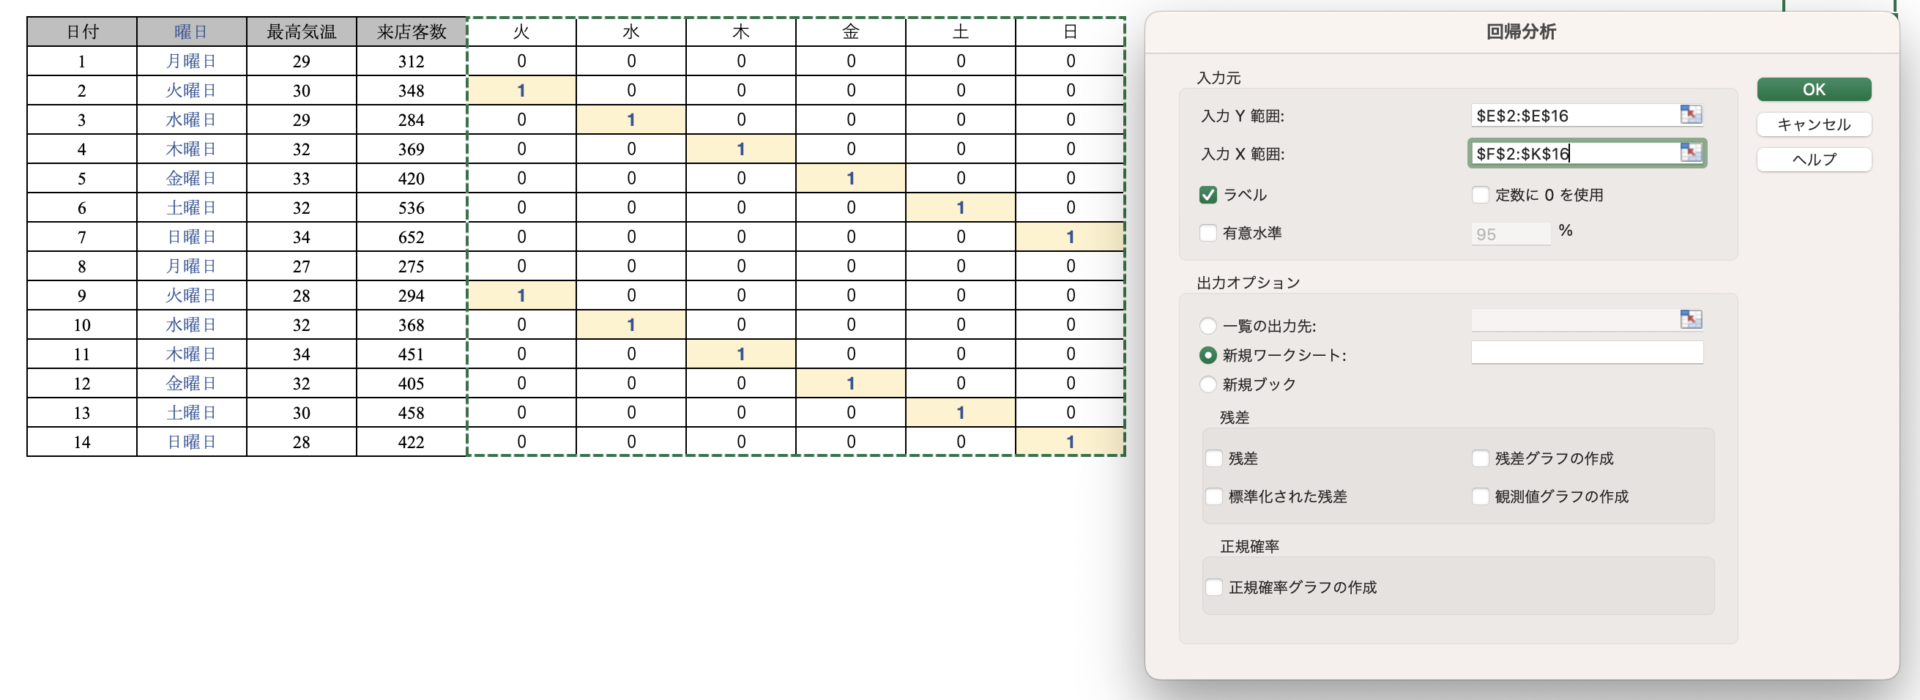The width and height of the screenshot is (1920, 700).
Task: Click visitor count 275 cell
Action: (x=412, y=266)
